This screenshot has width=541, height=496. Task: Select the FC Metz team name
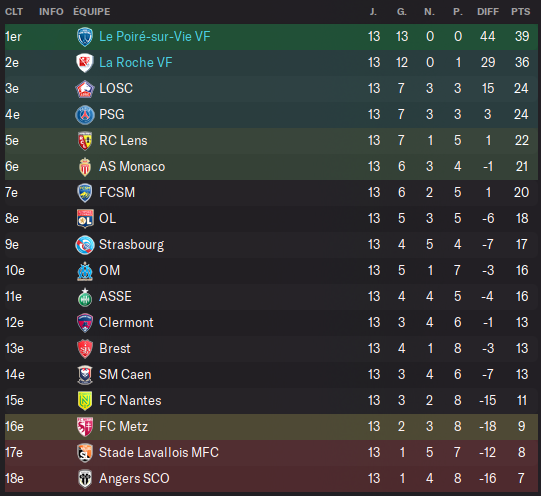[124, 427]
